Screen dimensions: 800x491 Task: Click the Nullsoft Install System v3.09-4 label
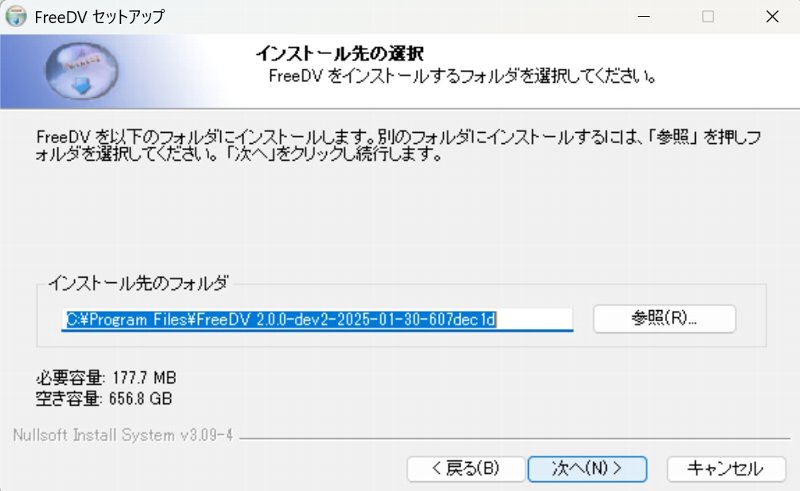coord(123,435)
